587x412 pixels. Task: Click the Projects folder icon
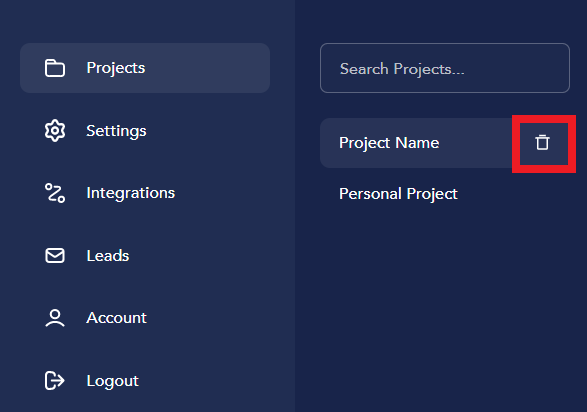click(x=55, y=68)
